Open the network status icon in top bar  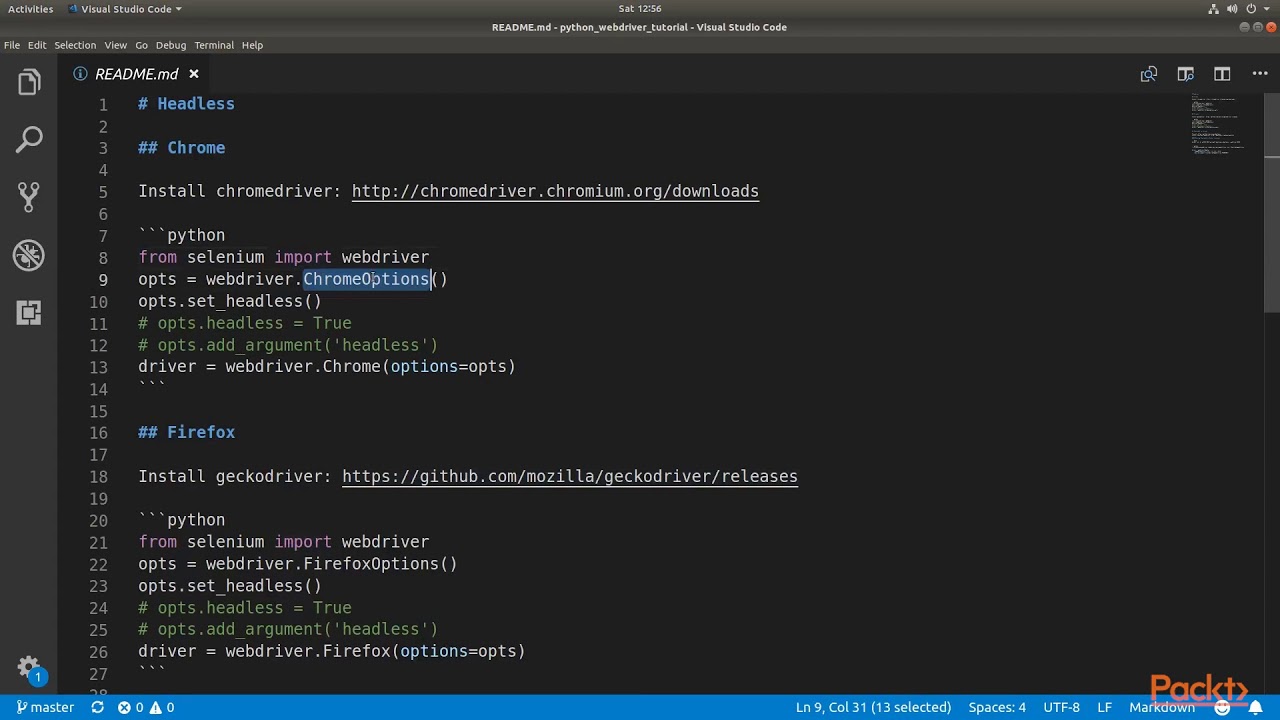pos(1215,9)
